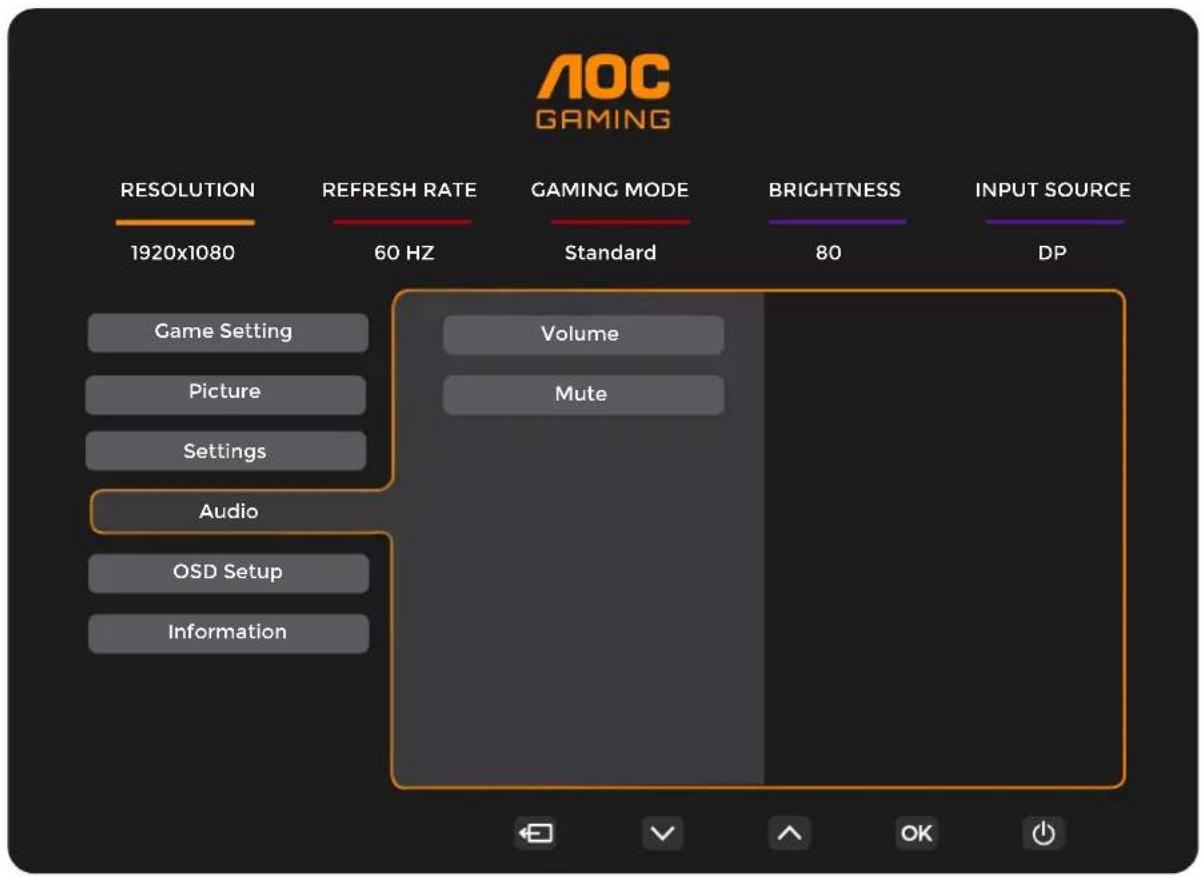Click the AOC Gaming logo

point(603,92)
